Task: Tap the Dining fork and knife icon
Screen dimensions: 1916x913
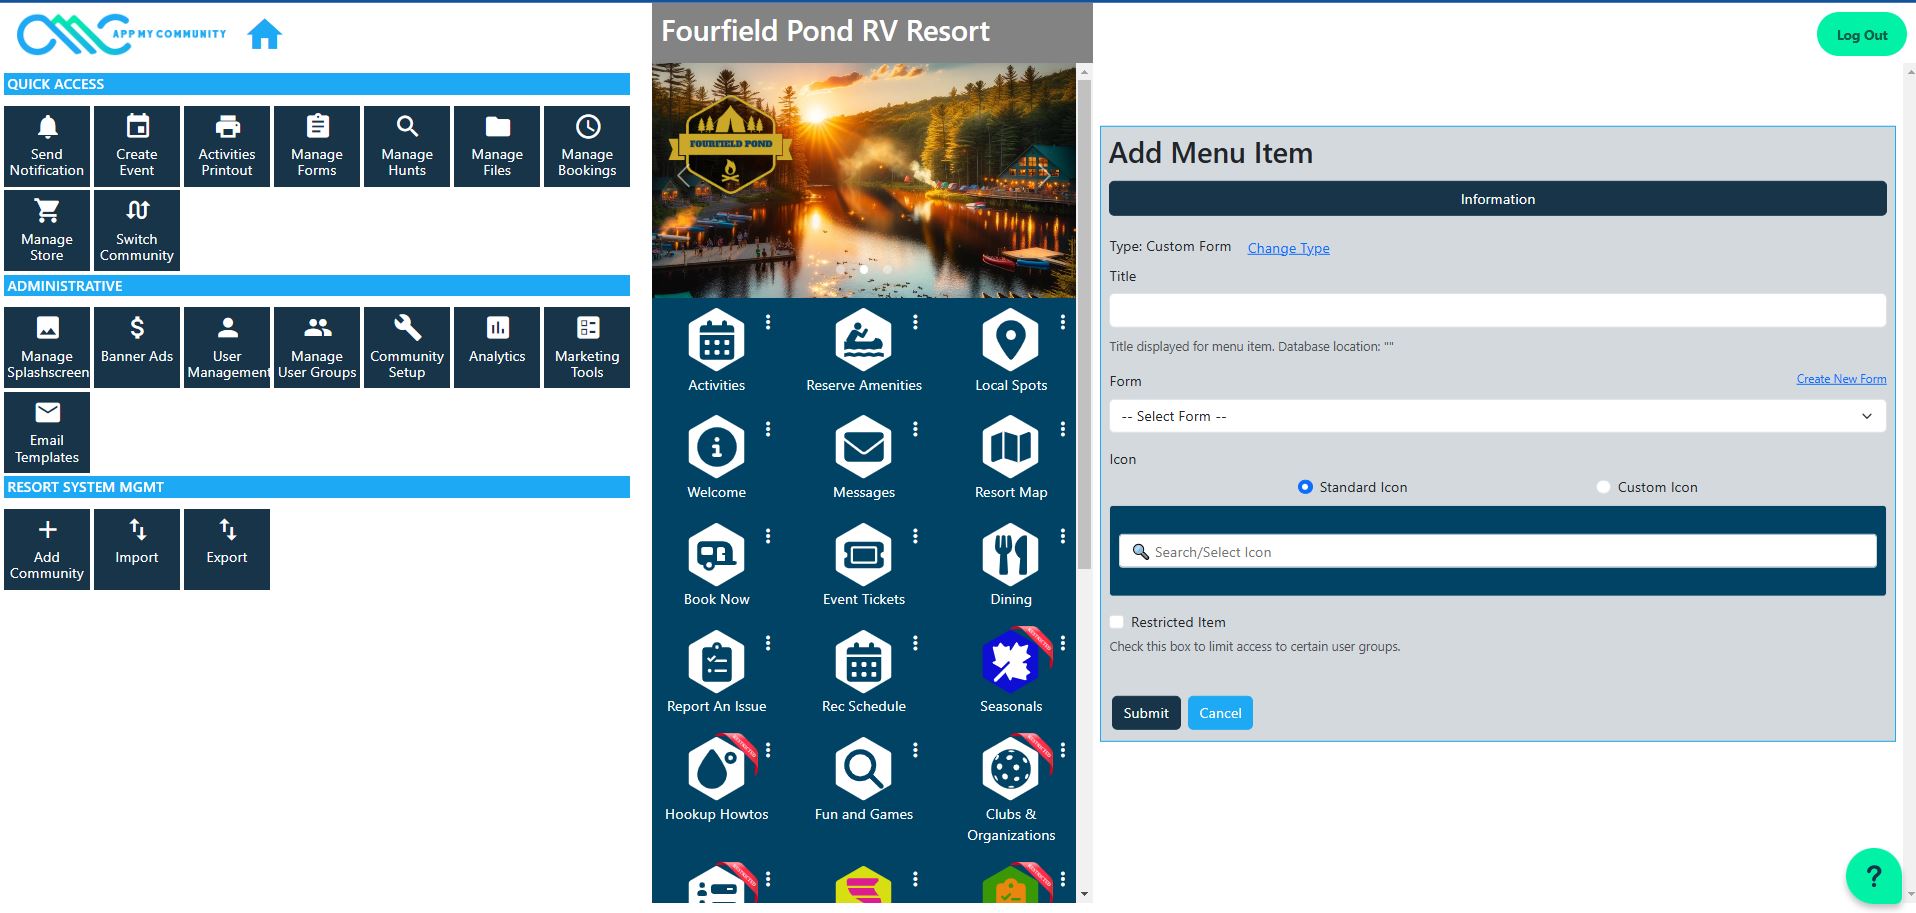Action: (1011, 554)
